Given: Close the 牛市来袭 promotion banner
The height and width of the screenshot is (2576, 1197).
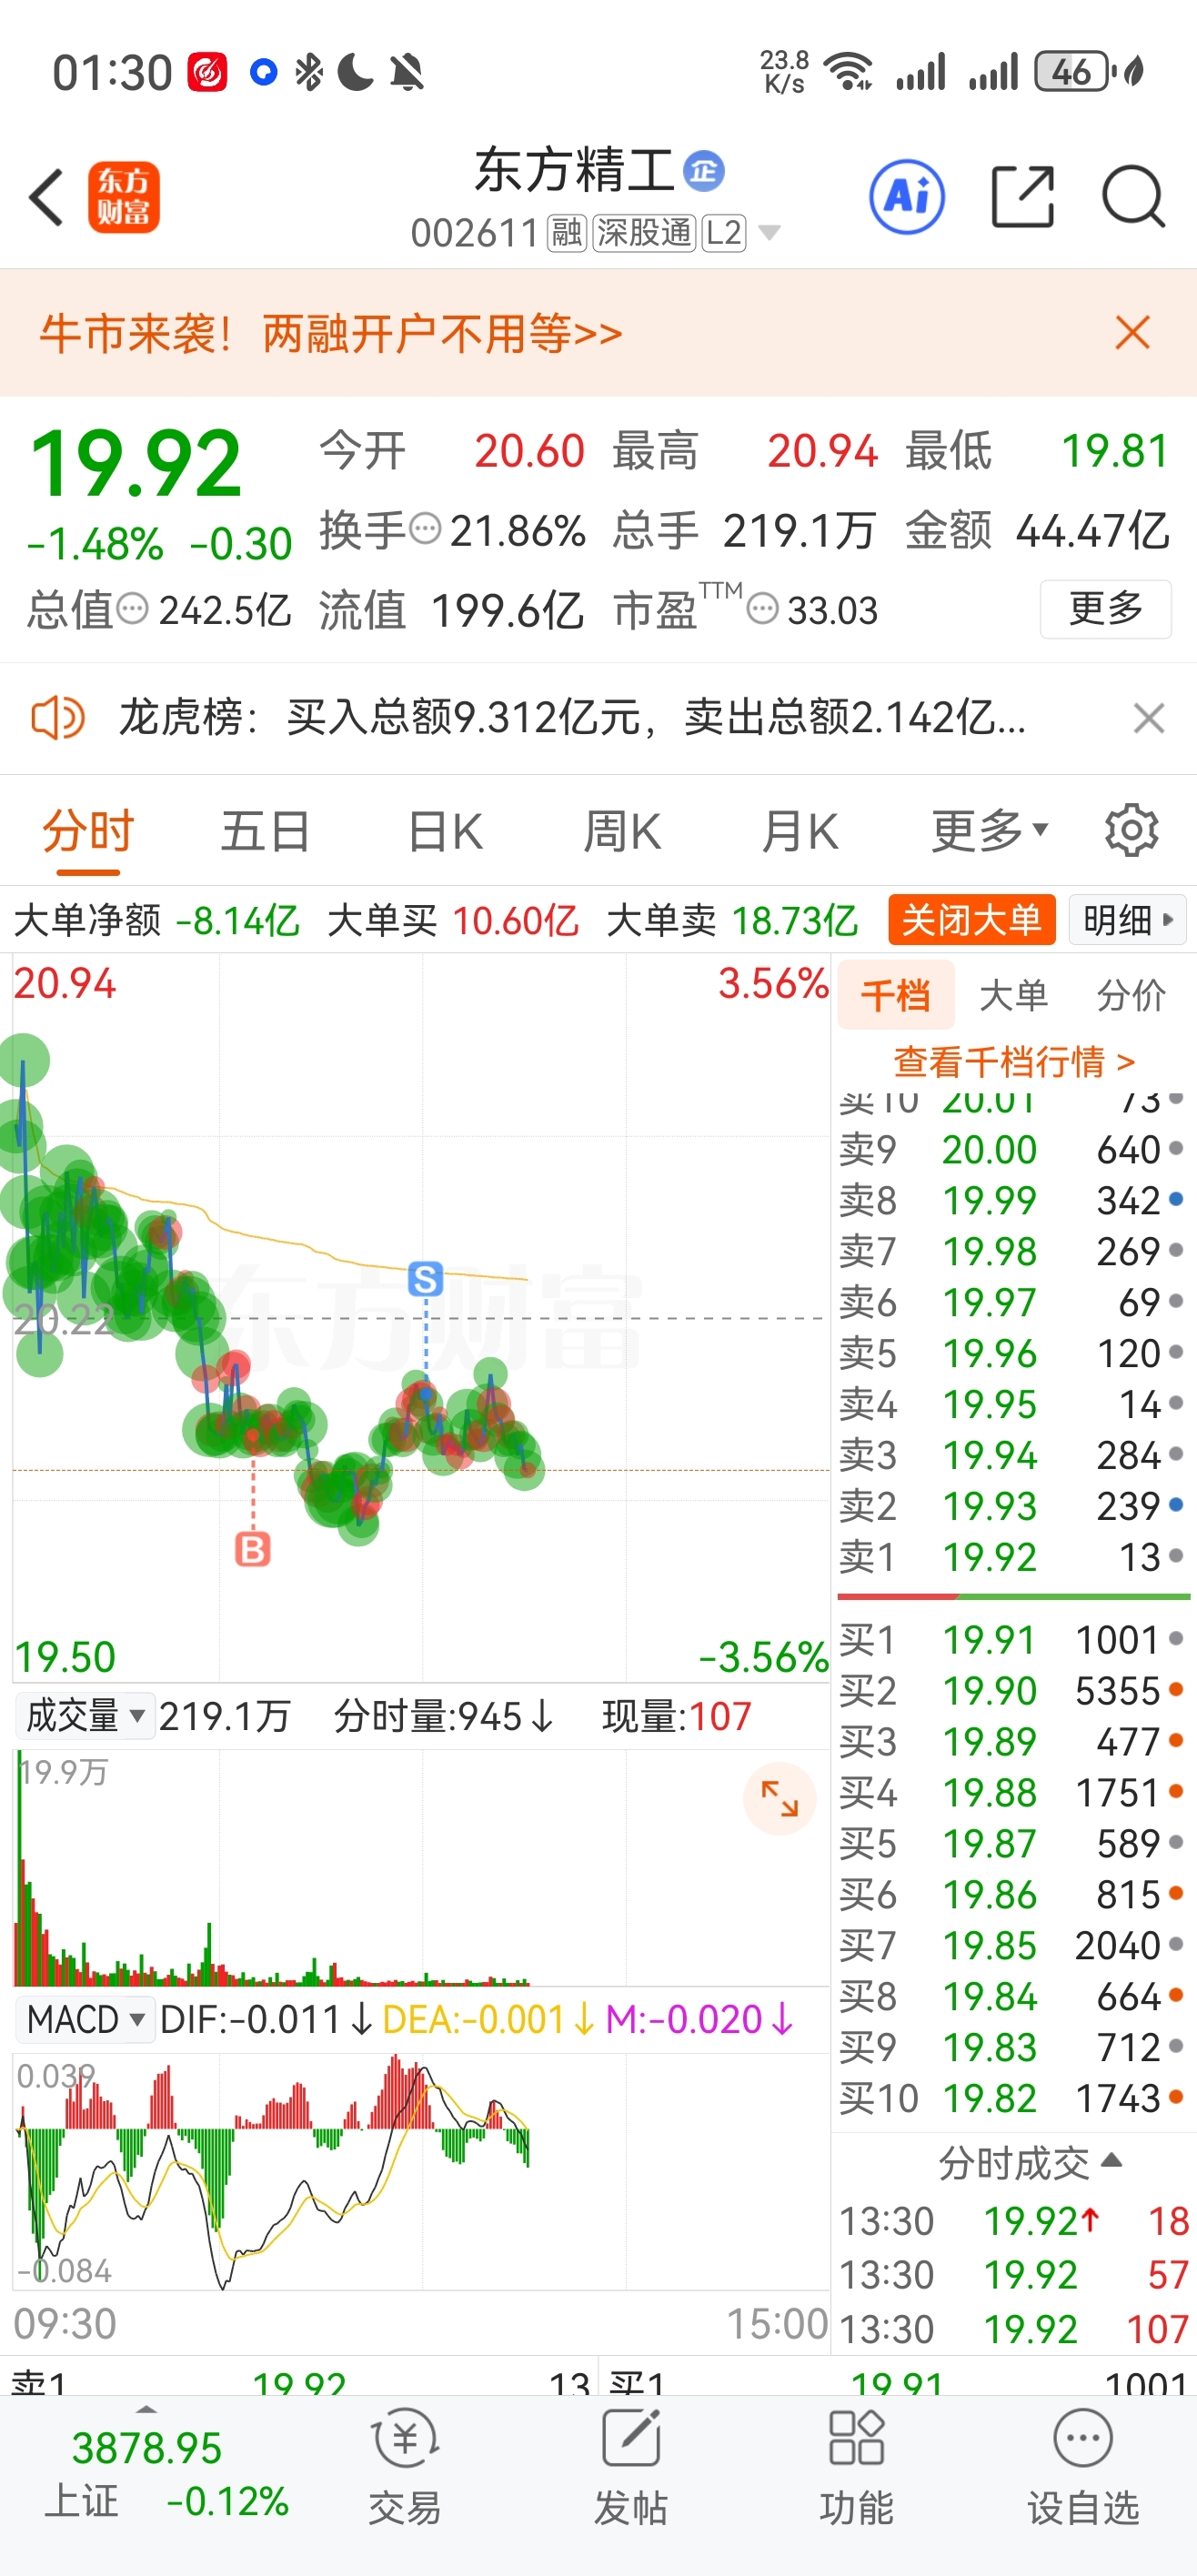Looking at the screenshot, I should point(1132,332).
